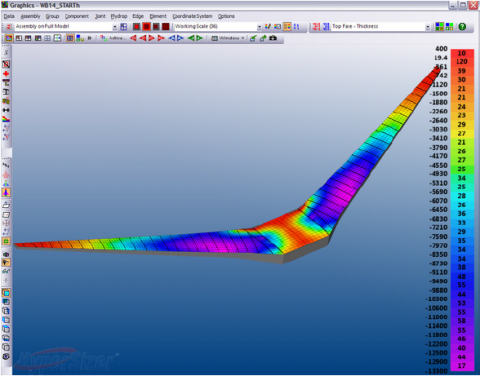The width and height of the screenshot is (480, 376).
Task: Click the green help question mark icon
Action: coord(462,26)
